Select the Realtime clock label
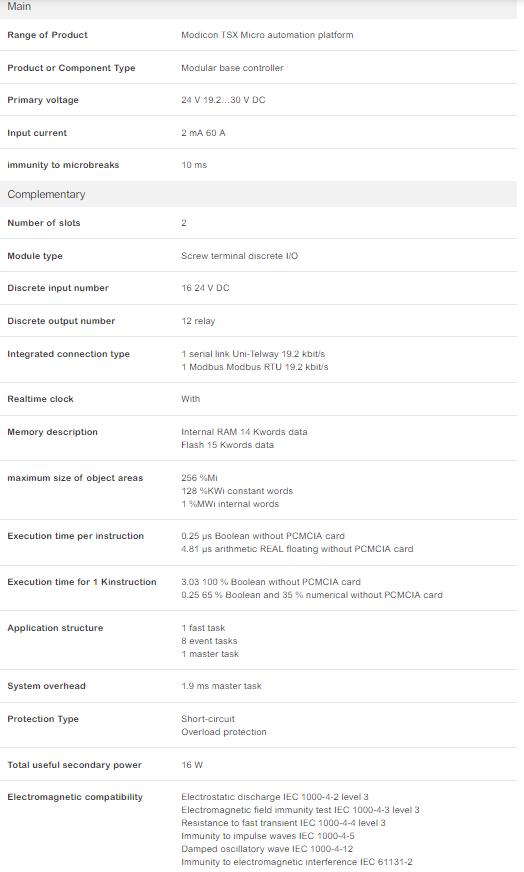 tap(40, 399)
